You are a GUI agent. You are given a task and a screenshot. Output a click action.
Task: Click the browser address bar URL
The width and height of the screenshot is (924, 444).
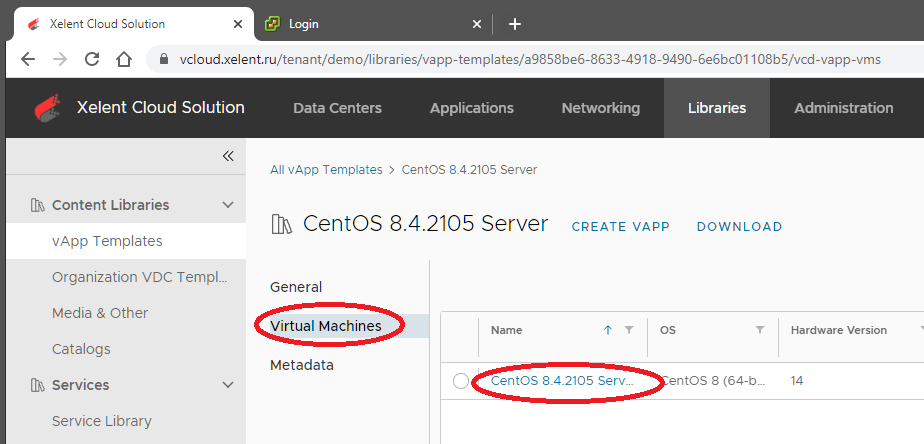(530, 59)
